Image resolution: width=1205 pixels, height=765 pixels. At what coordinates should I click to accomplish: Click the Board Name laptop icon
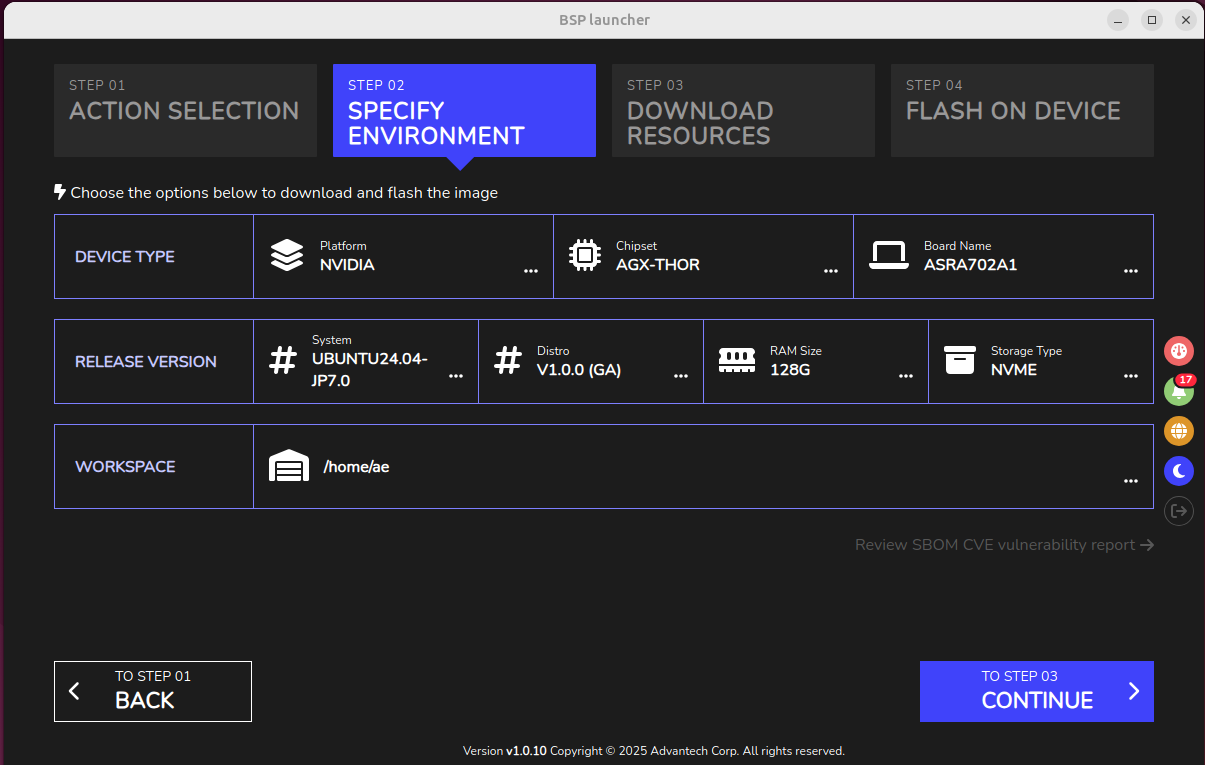[x=888, y=256]
